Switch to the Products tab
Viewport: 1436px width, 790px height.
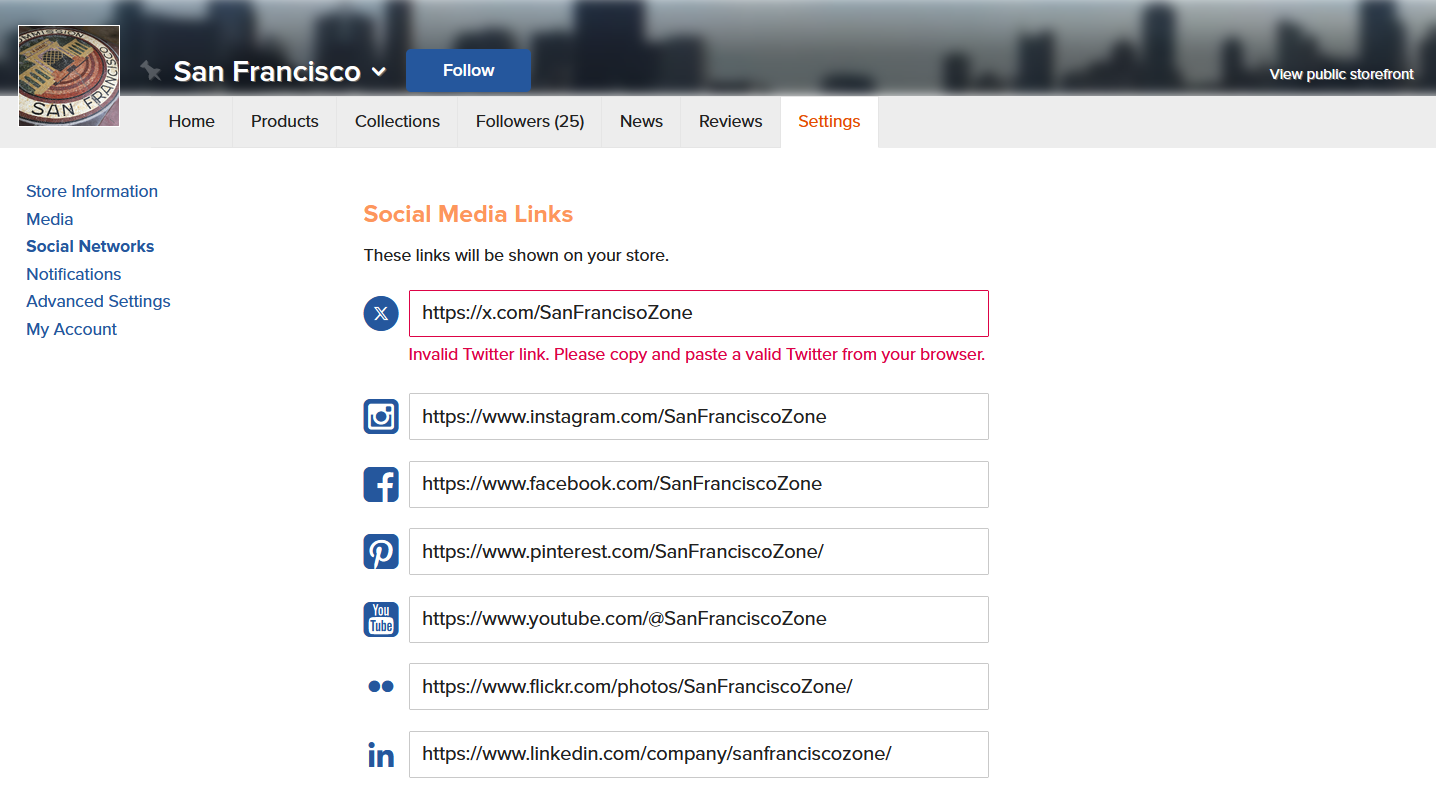285,121
